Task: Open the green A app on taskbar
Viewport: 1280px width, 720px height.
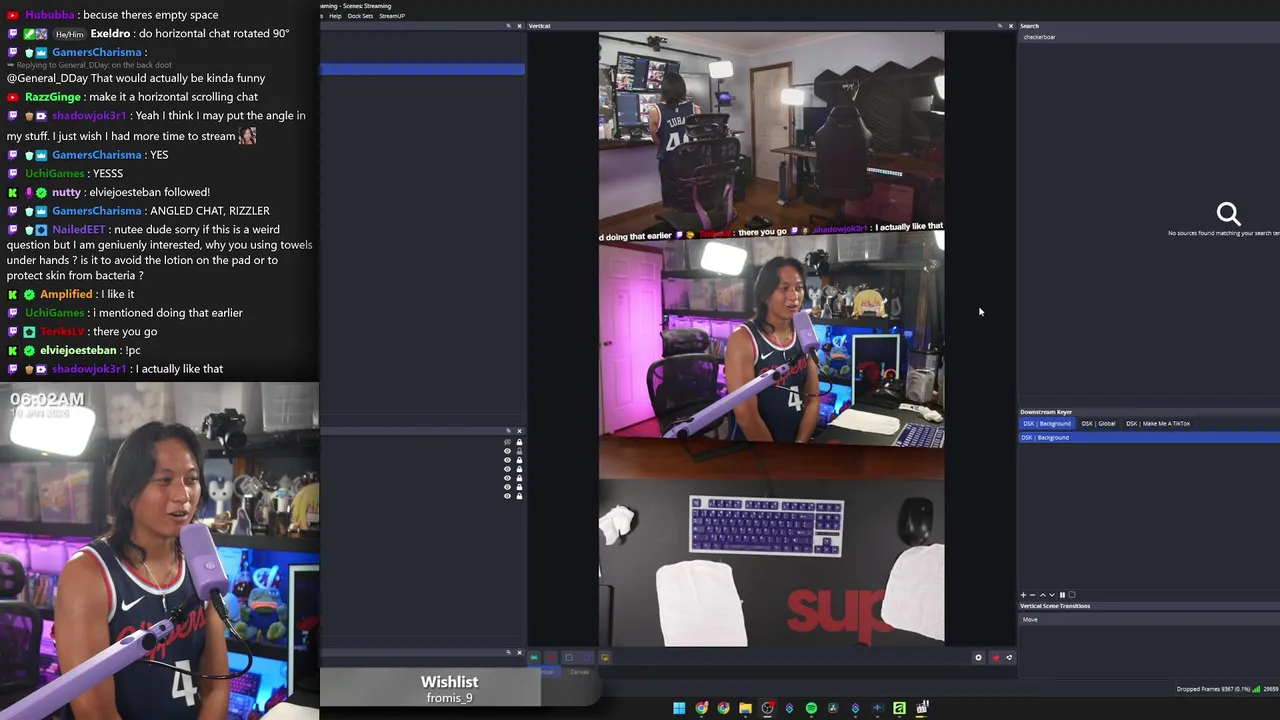Action: point(899,708)
